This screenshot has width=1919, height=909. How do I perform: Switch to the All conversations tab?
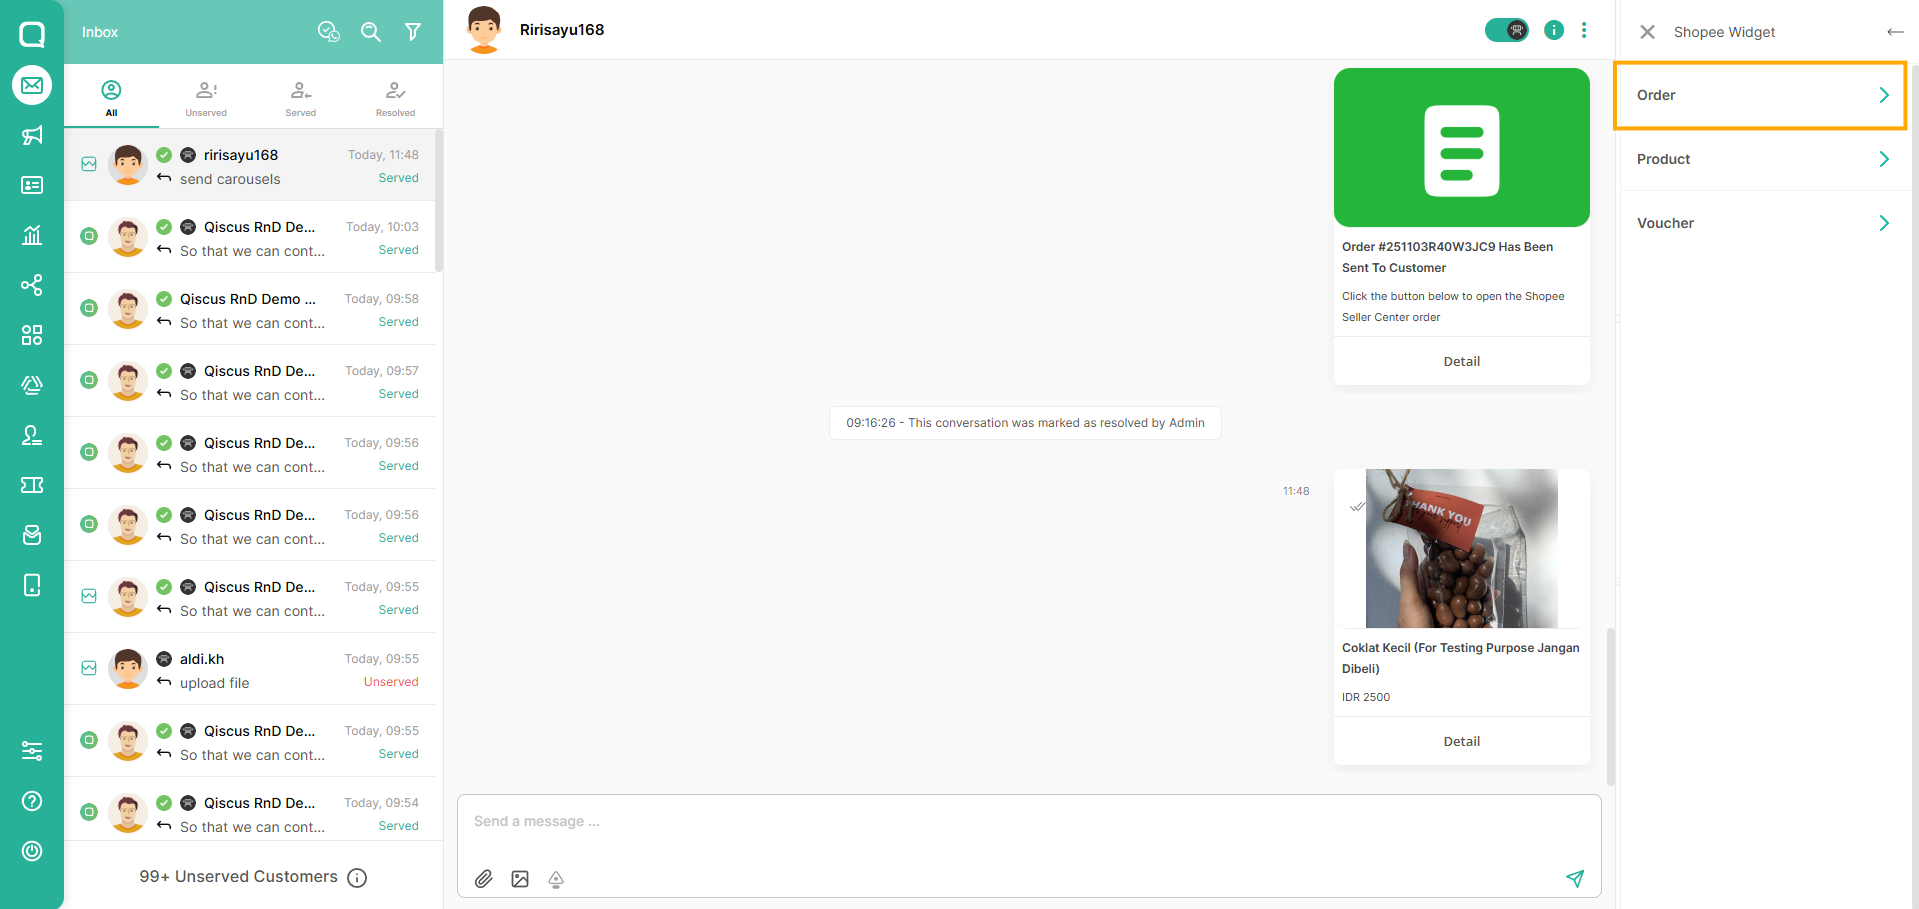click(111, 98)
